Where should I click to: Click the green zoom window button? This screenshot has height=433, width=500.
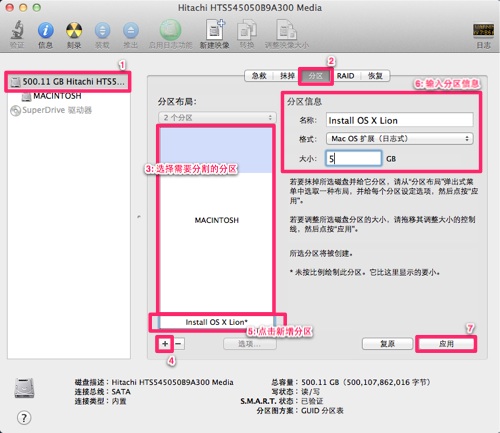[x=37, y=7]
